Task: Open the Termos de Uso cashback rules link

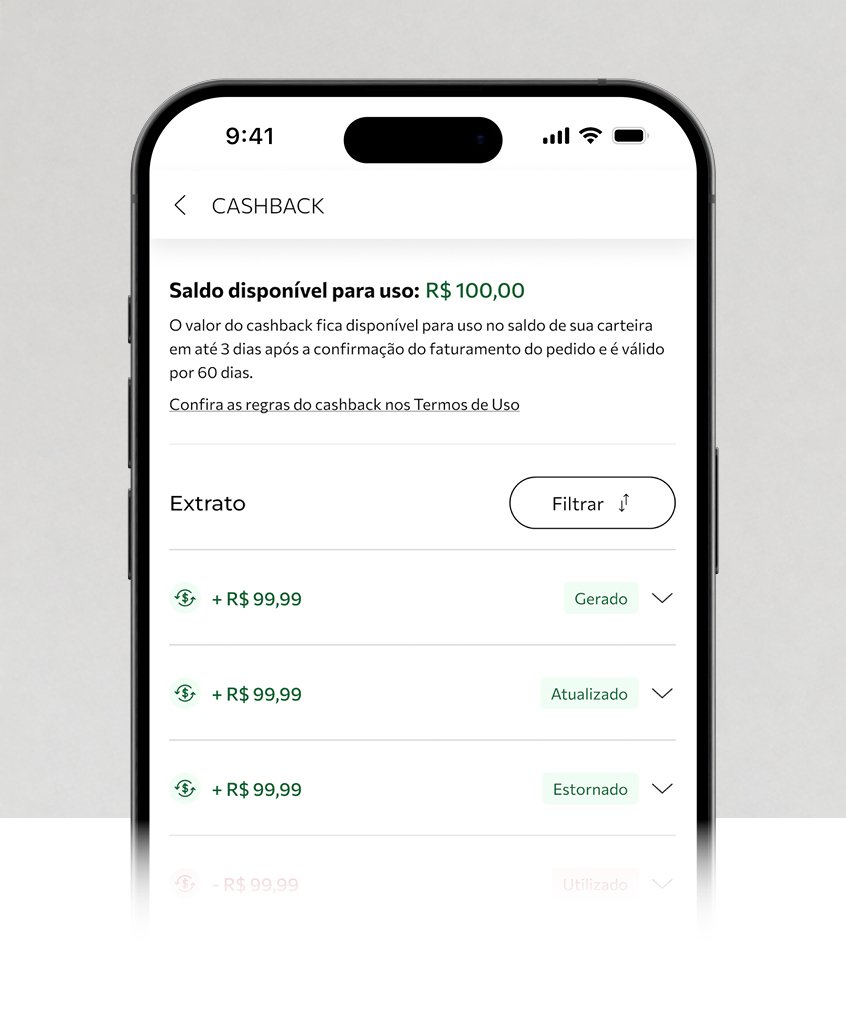Action: pos(344,405)
